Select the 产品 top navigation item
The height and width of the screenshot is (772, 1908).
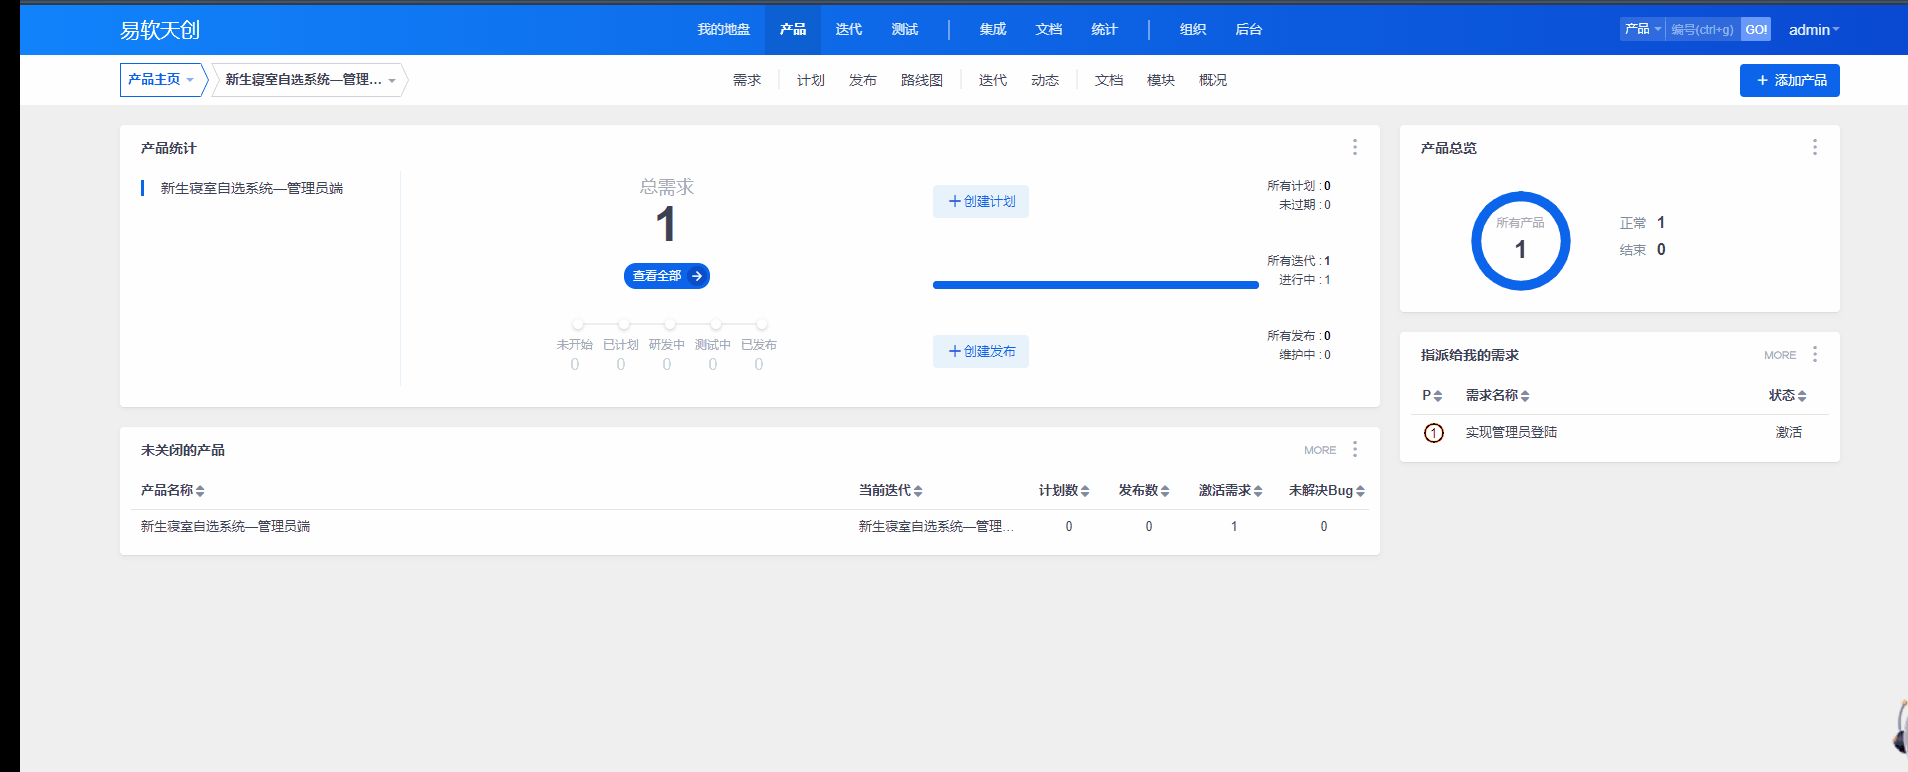tap(793, 30)
